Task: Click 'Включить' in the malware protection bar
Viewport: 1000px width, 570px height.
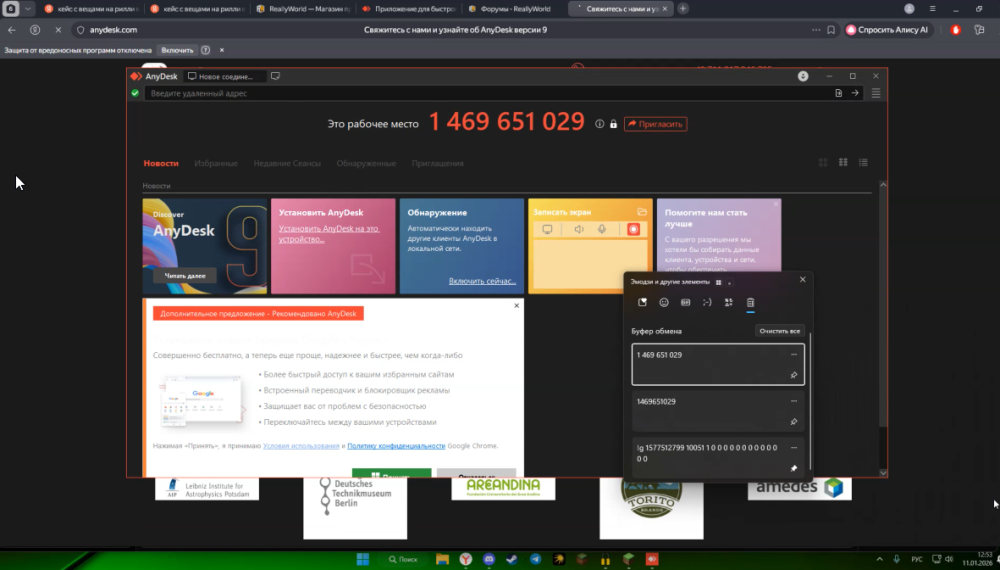Action: click(177, 50)
